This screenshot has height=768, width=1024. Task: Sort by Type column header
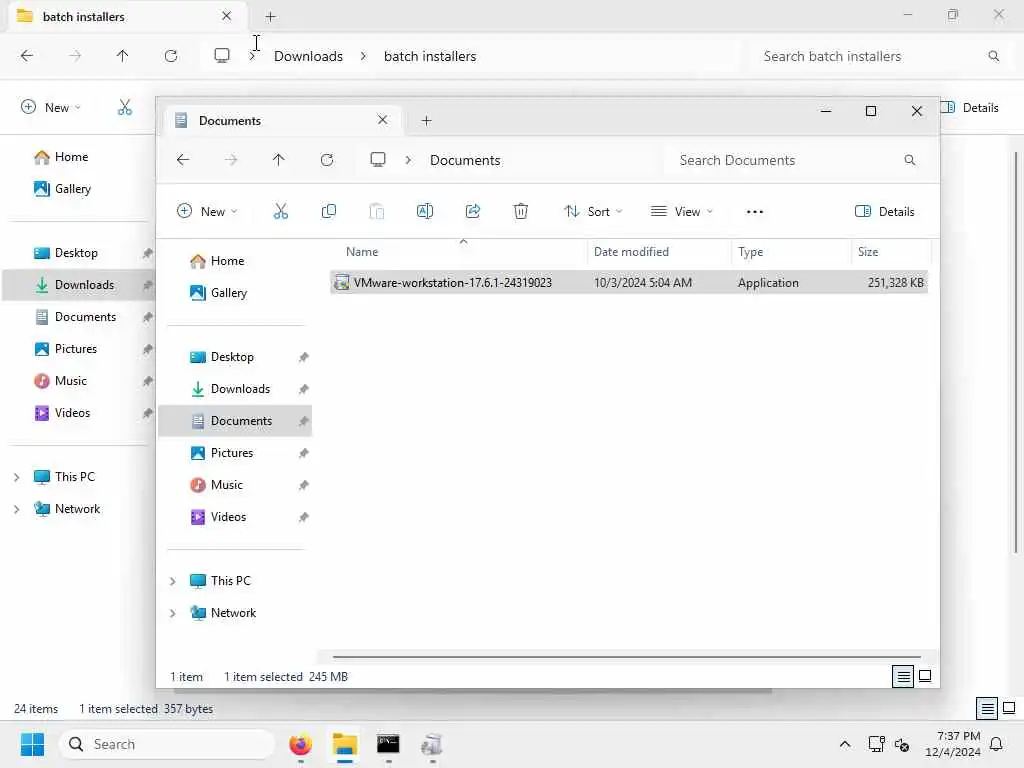point(791,252)
